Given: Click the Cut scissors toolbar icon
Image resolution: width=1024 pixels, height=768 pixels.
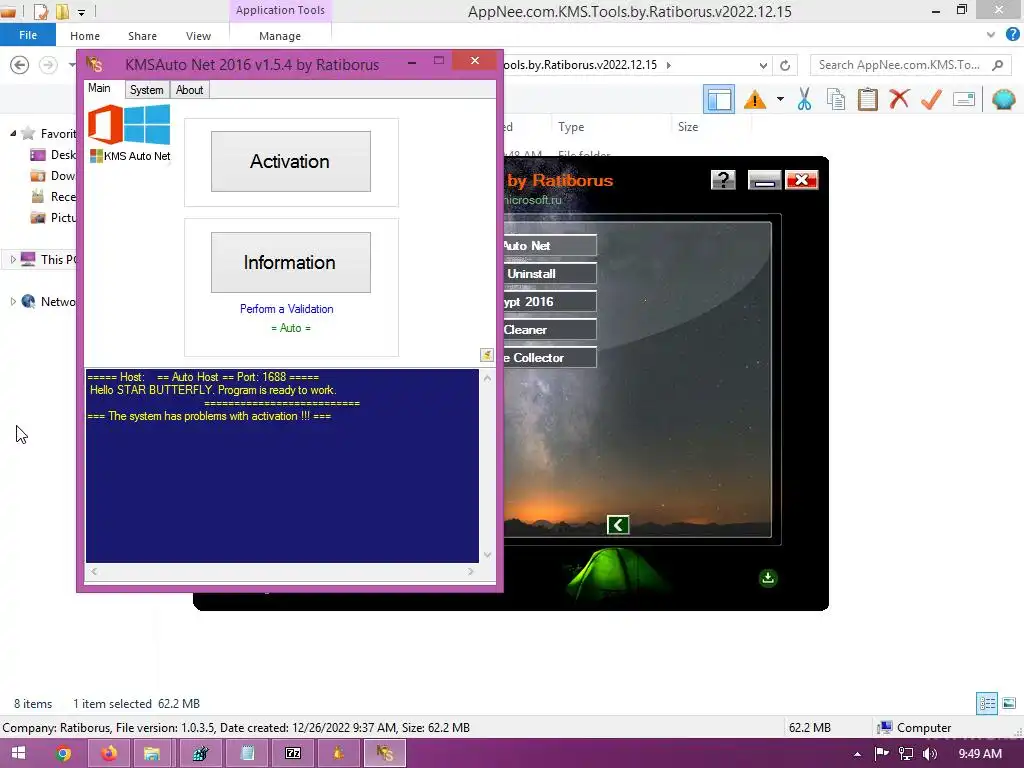Looking at the screenshot, I should (805, 99).
